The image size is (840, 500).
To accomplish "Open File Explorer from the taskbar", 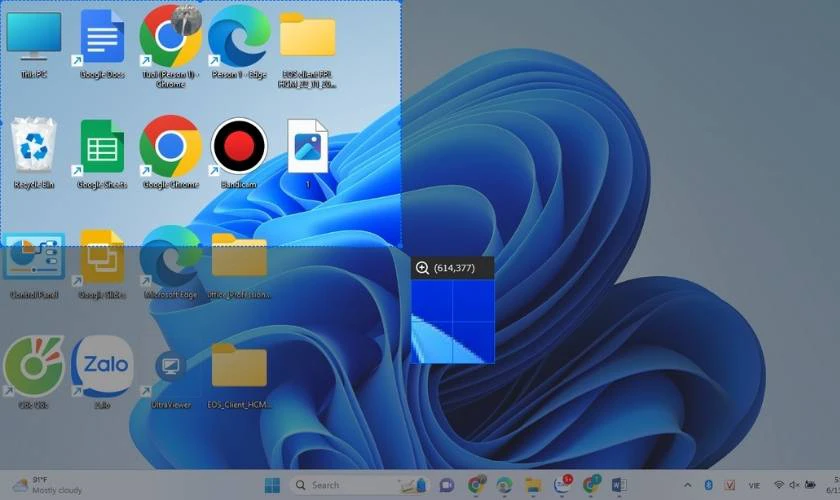I will coord(533,485).
